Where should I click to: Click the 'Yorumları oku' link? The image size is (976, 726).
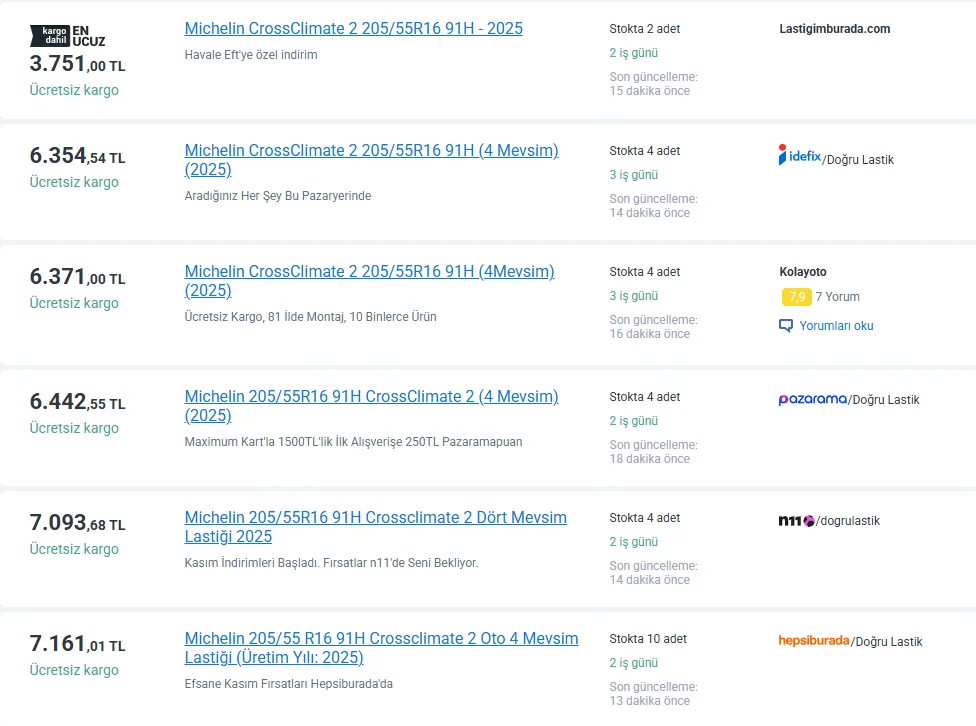(836, 326)
